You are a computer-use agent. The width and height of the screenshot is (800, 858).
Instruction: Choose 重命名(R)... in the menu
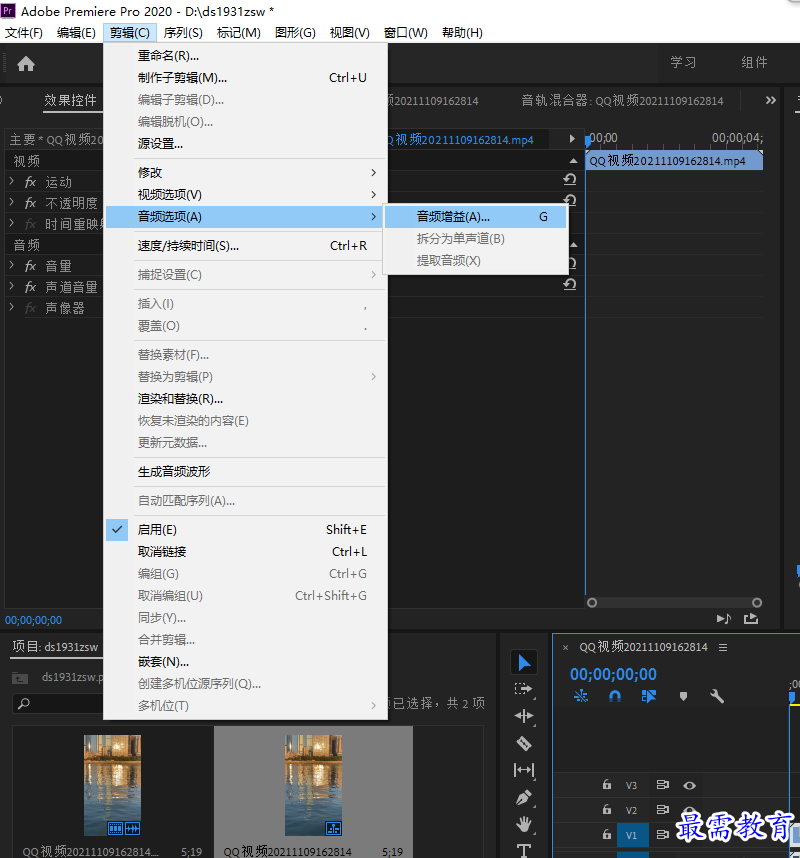click(246, 56)
